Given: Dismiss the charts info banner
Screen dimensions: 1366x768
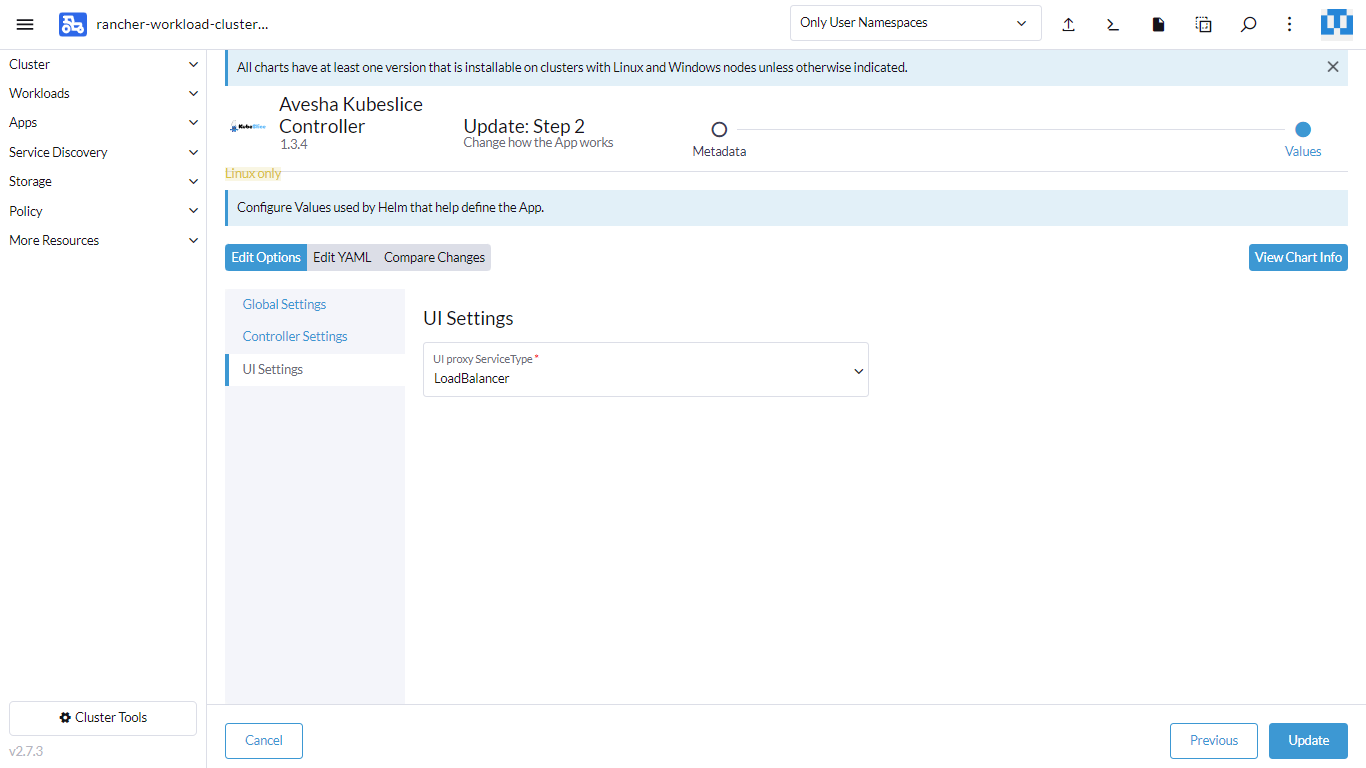Looking at the screenshot, I should point(1333,67).
